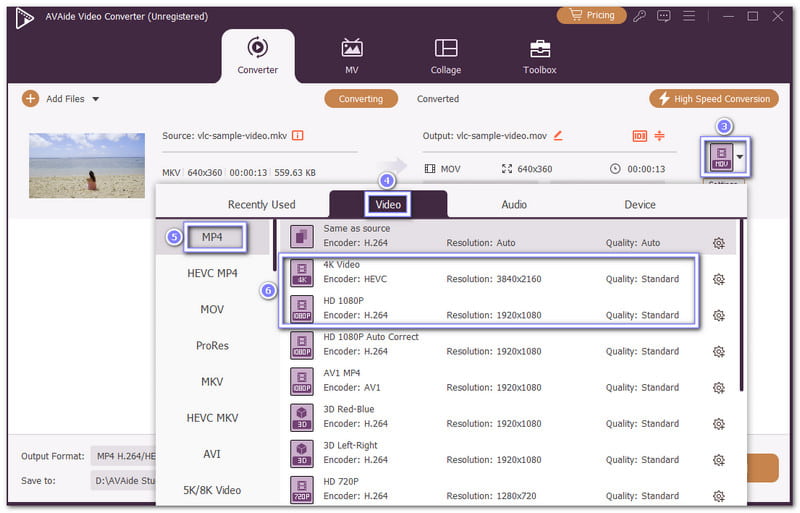Click the beach video thumbnail

87,166
